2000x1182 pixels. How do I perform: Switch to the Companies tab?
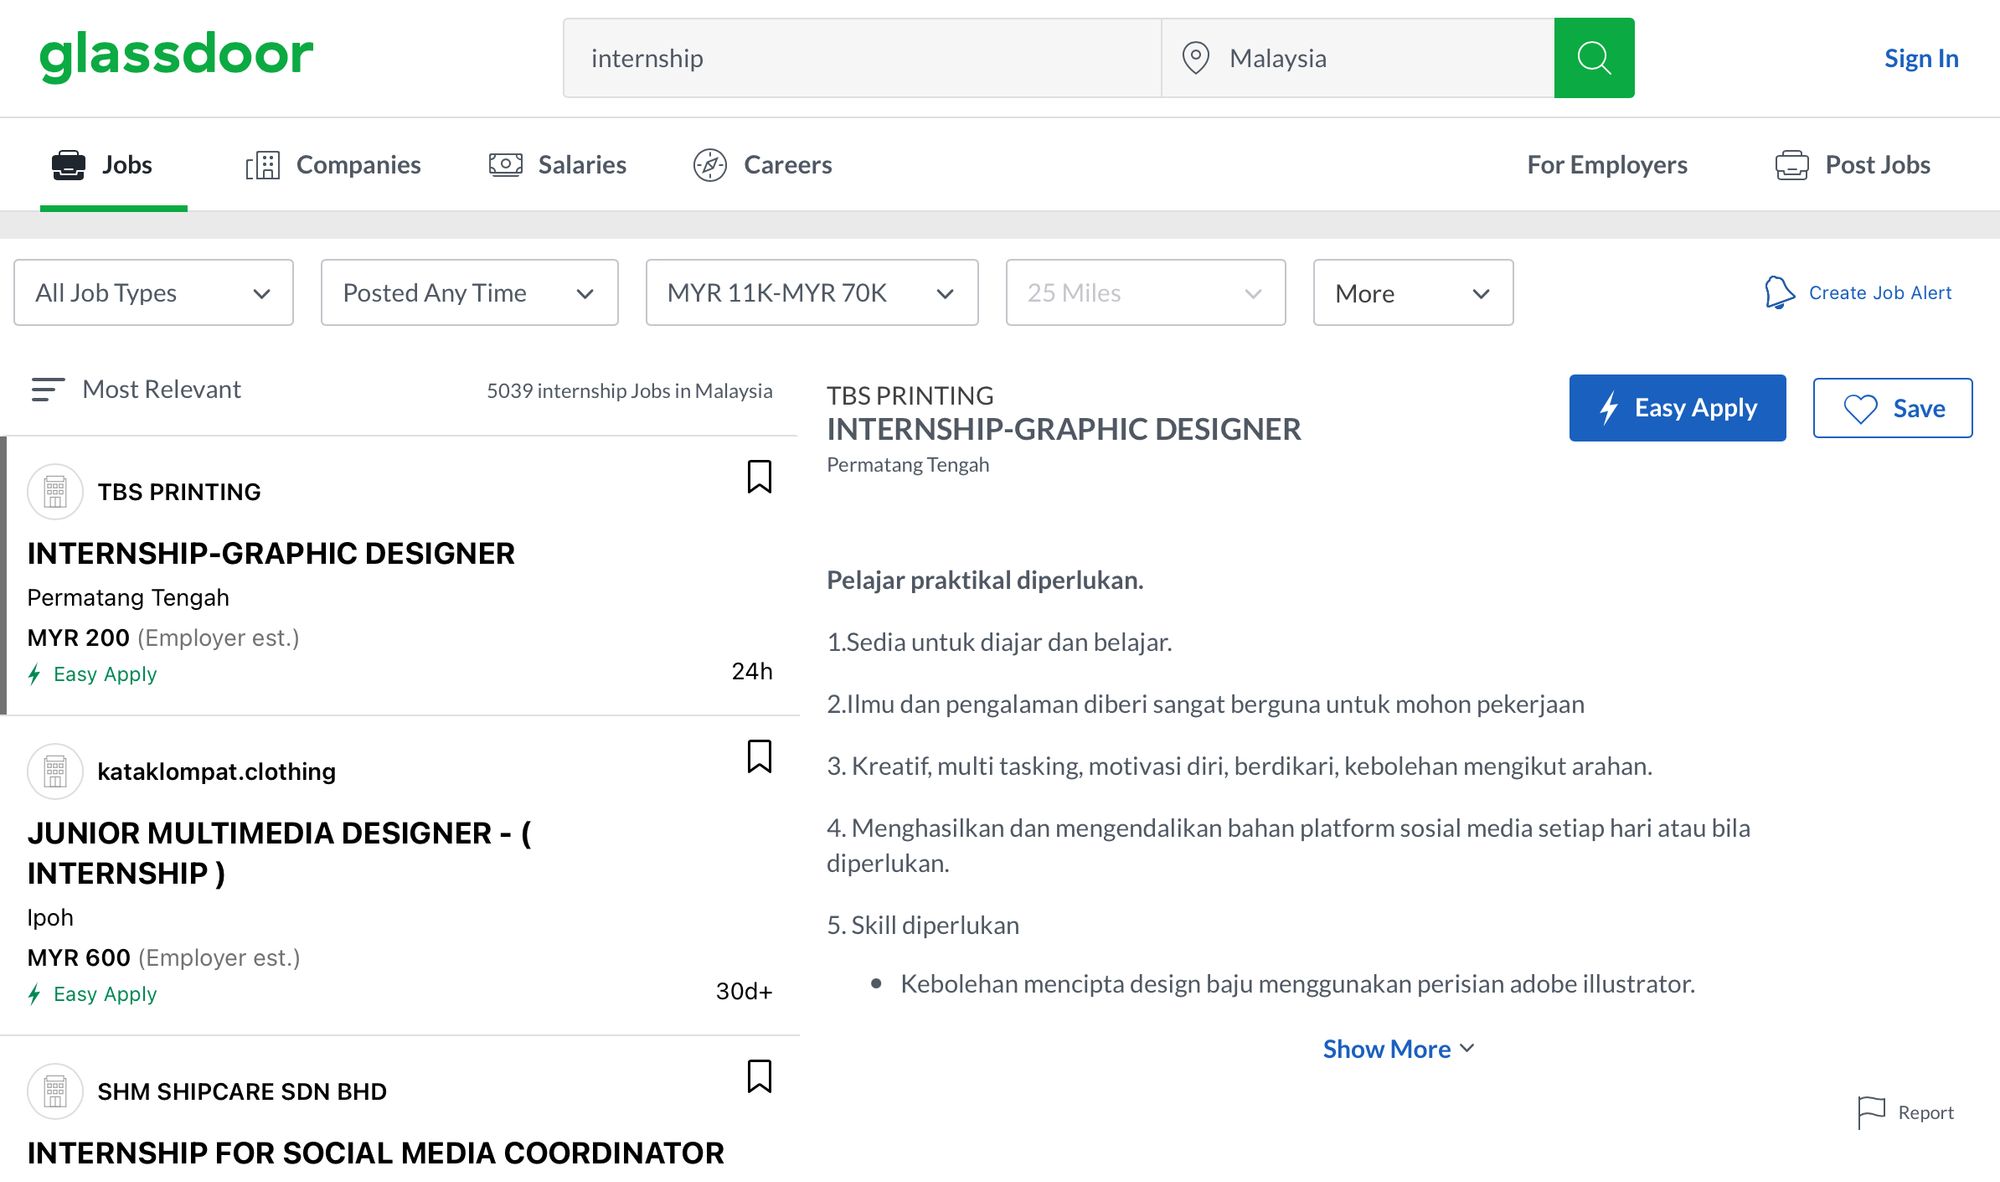point(334,165)
